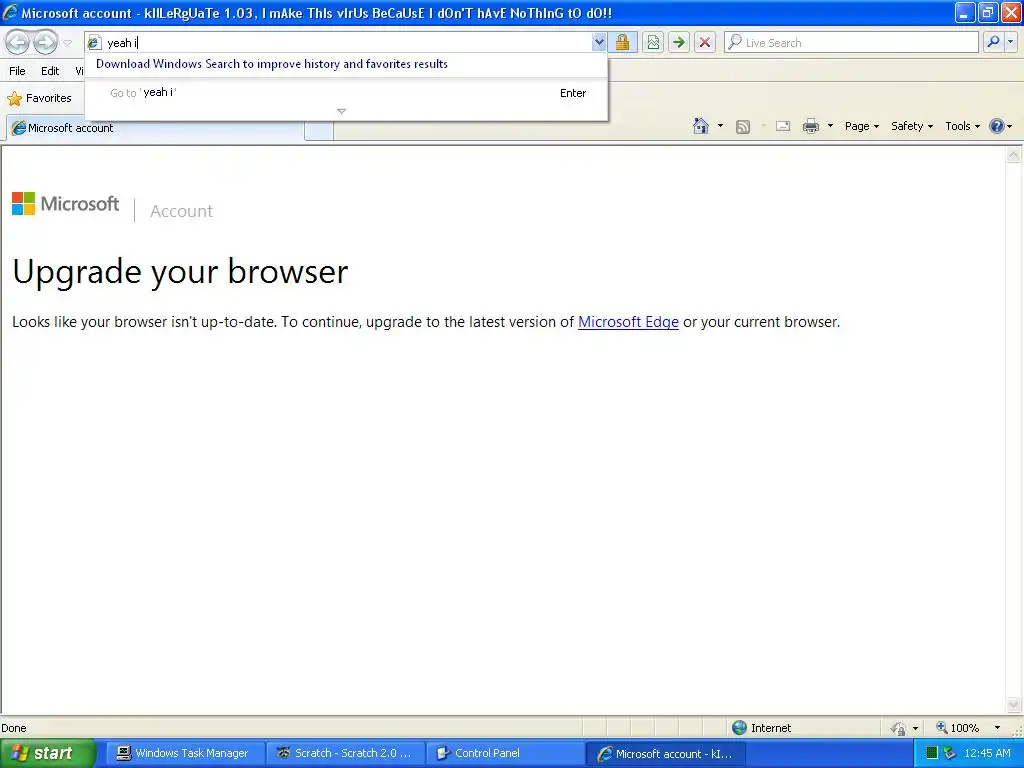
Task: Select the Microsoft account tab
Action: click(155, 128)
